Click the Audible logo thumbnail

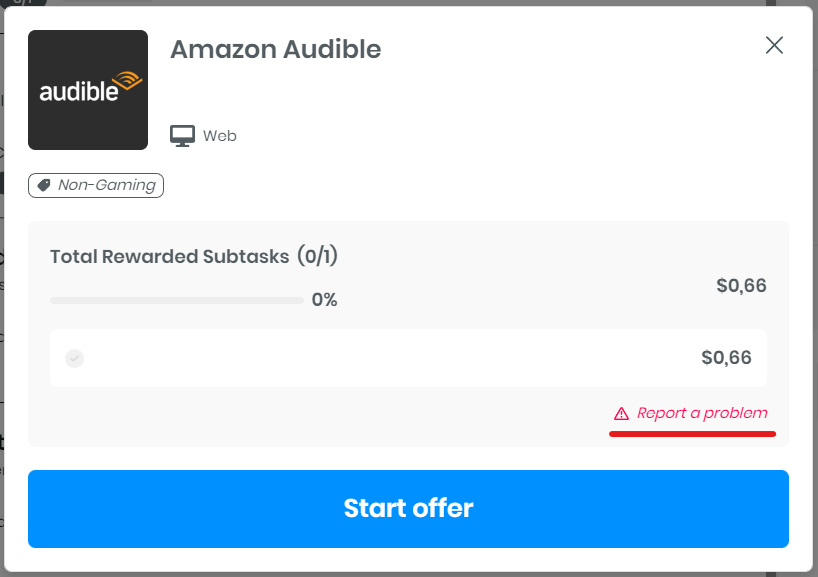88,90
